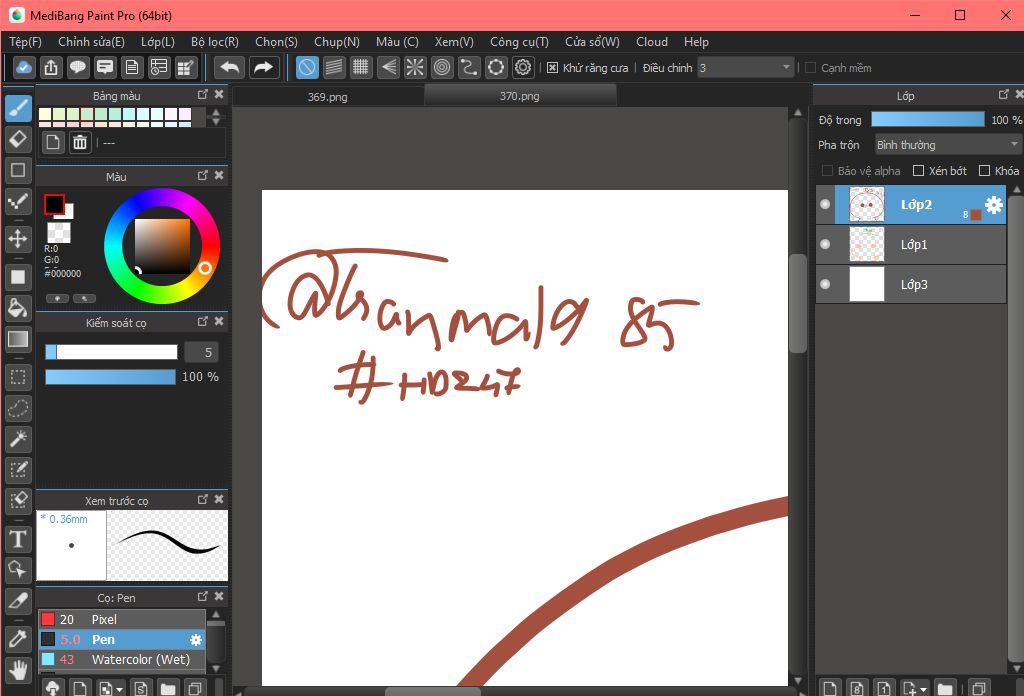Select the Lớp1 layer

coord(911,245)
